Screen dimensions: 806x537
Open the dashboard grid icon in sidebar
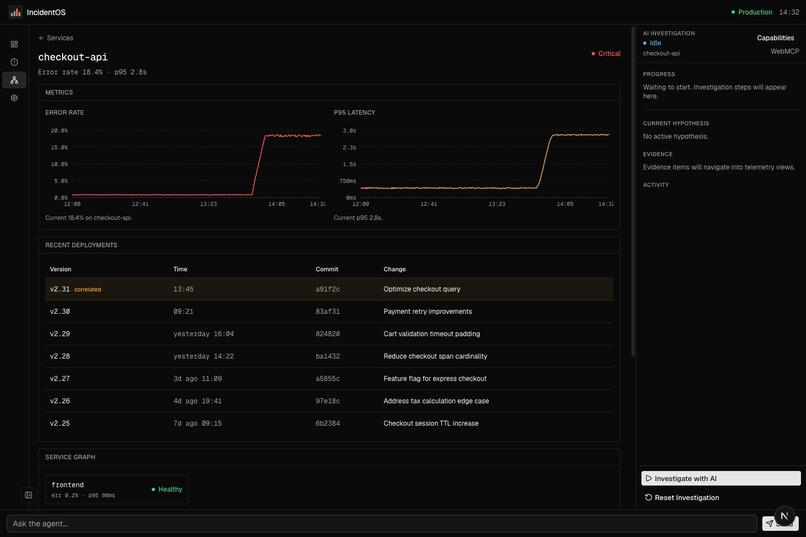tap(14, 44)
